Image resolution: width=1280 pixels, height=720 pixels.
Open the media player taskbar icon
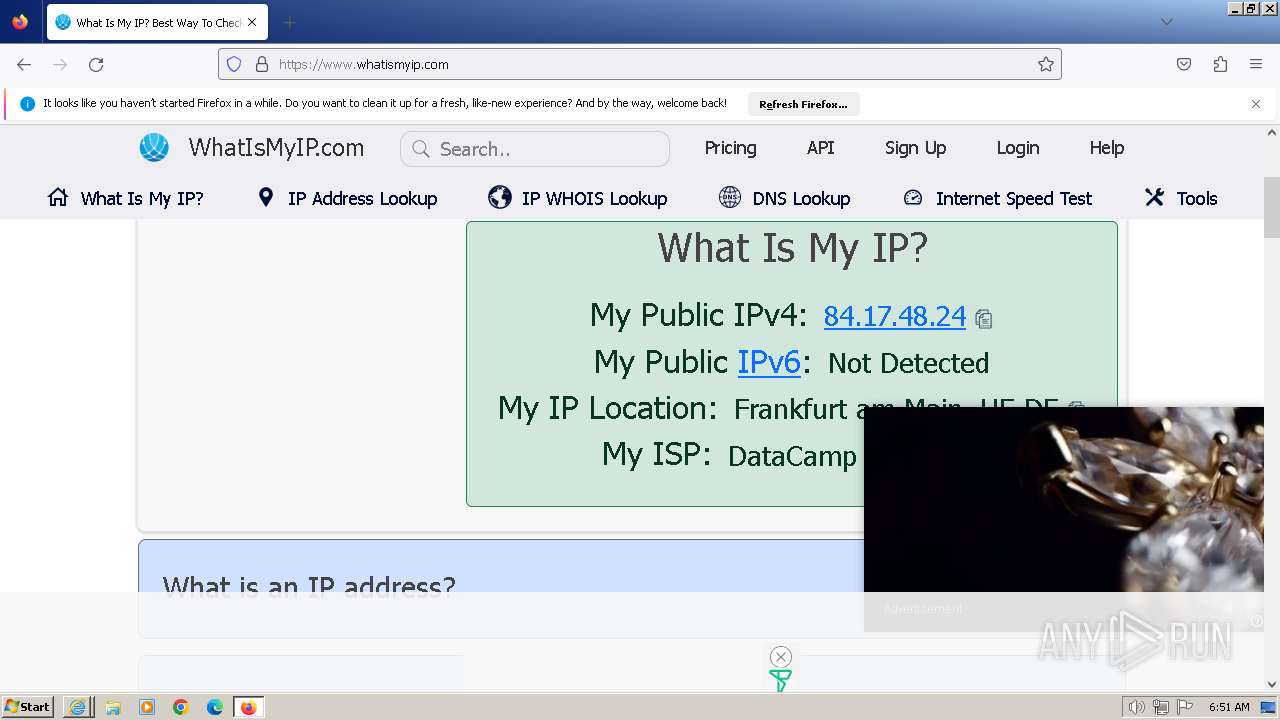[147, 707]
